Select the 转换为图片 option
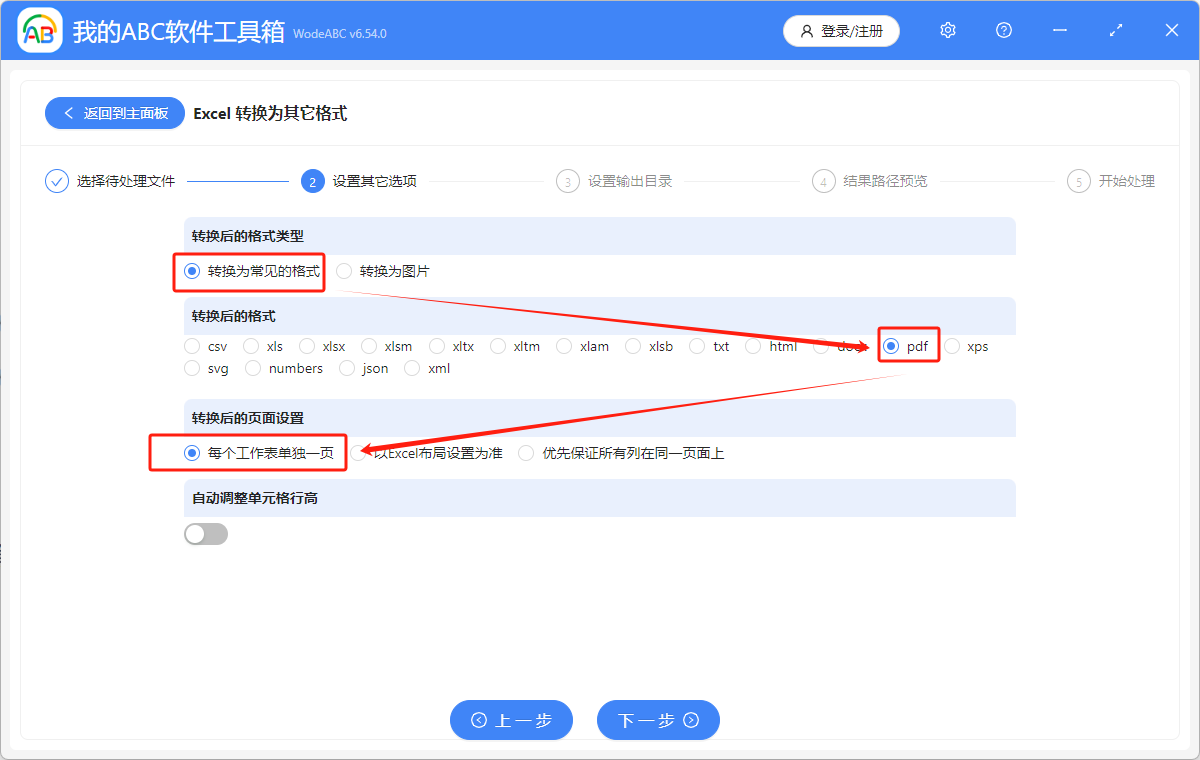 coord(344,270)
